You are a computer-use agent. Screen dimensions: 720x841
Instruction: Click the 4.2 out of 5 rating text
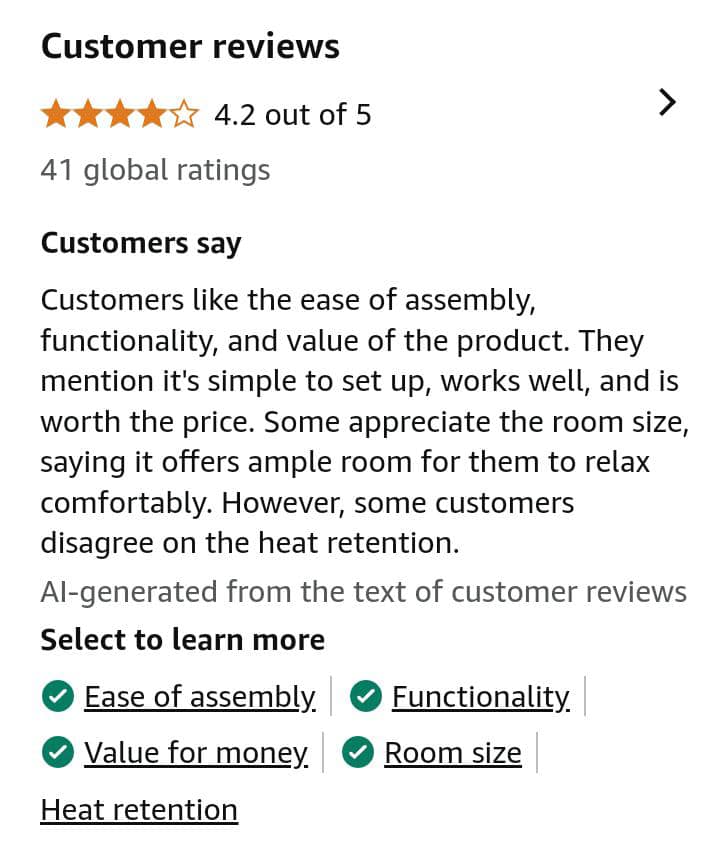pyautogui.click(x=292, y=115)
